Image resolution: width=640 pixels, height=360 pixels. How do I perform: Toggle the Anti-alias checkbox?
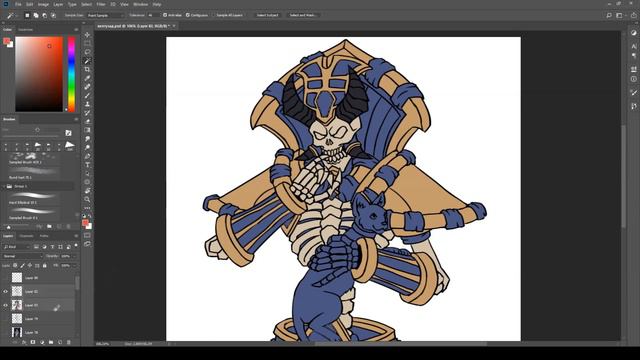pos(165,15)
